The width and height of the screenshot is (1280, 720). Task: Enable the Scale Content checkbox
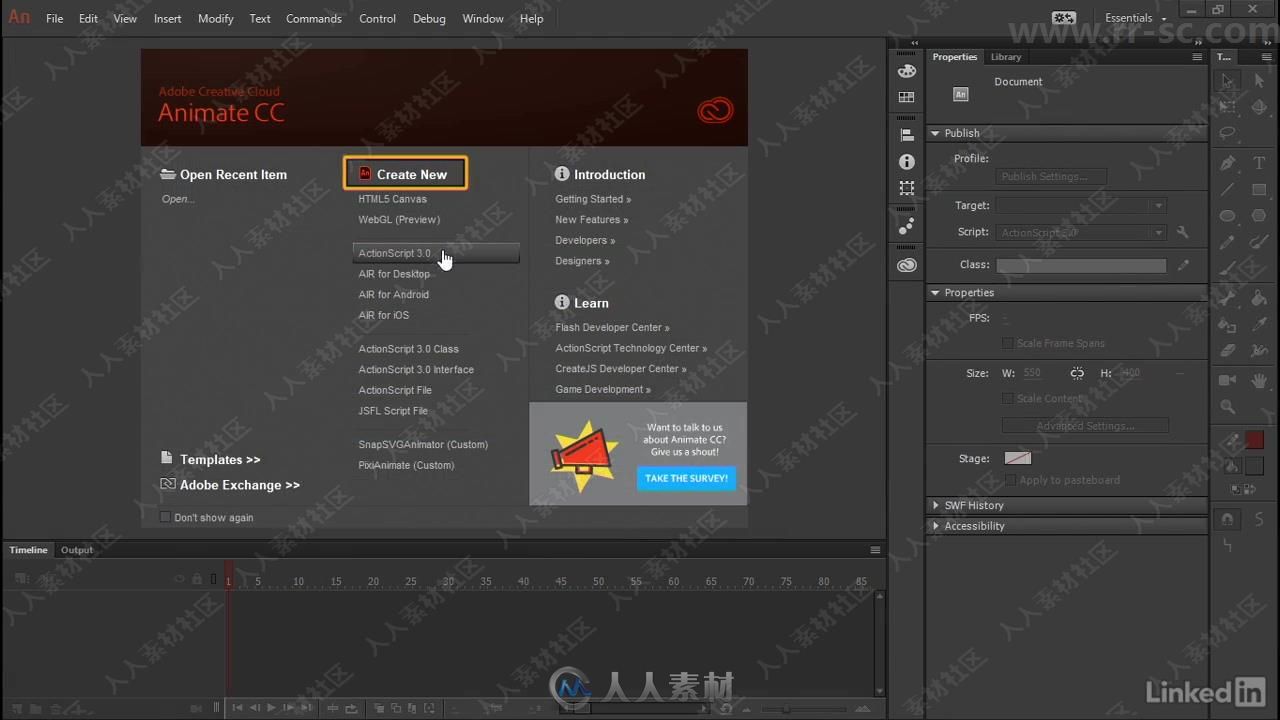1008,398
